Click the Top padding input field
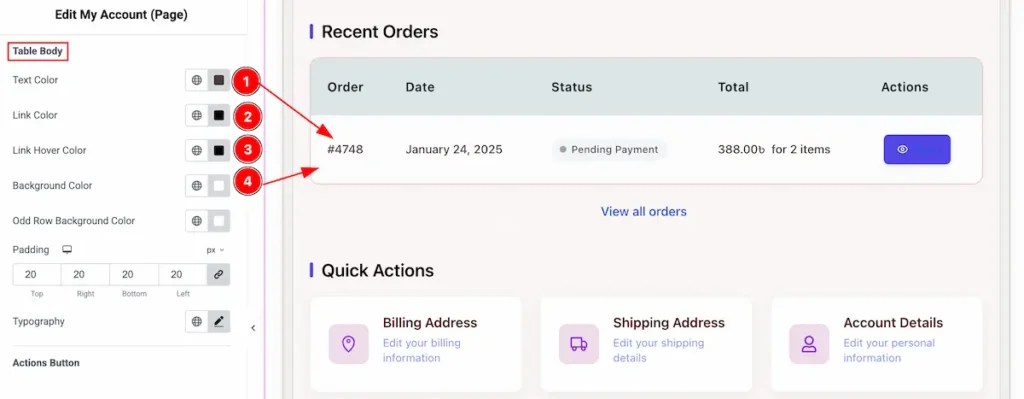This screenshot has width=1024, height=399. (x=37, y=274)
